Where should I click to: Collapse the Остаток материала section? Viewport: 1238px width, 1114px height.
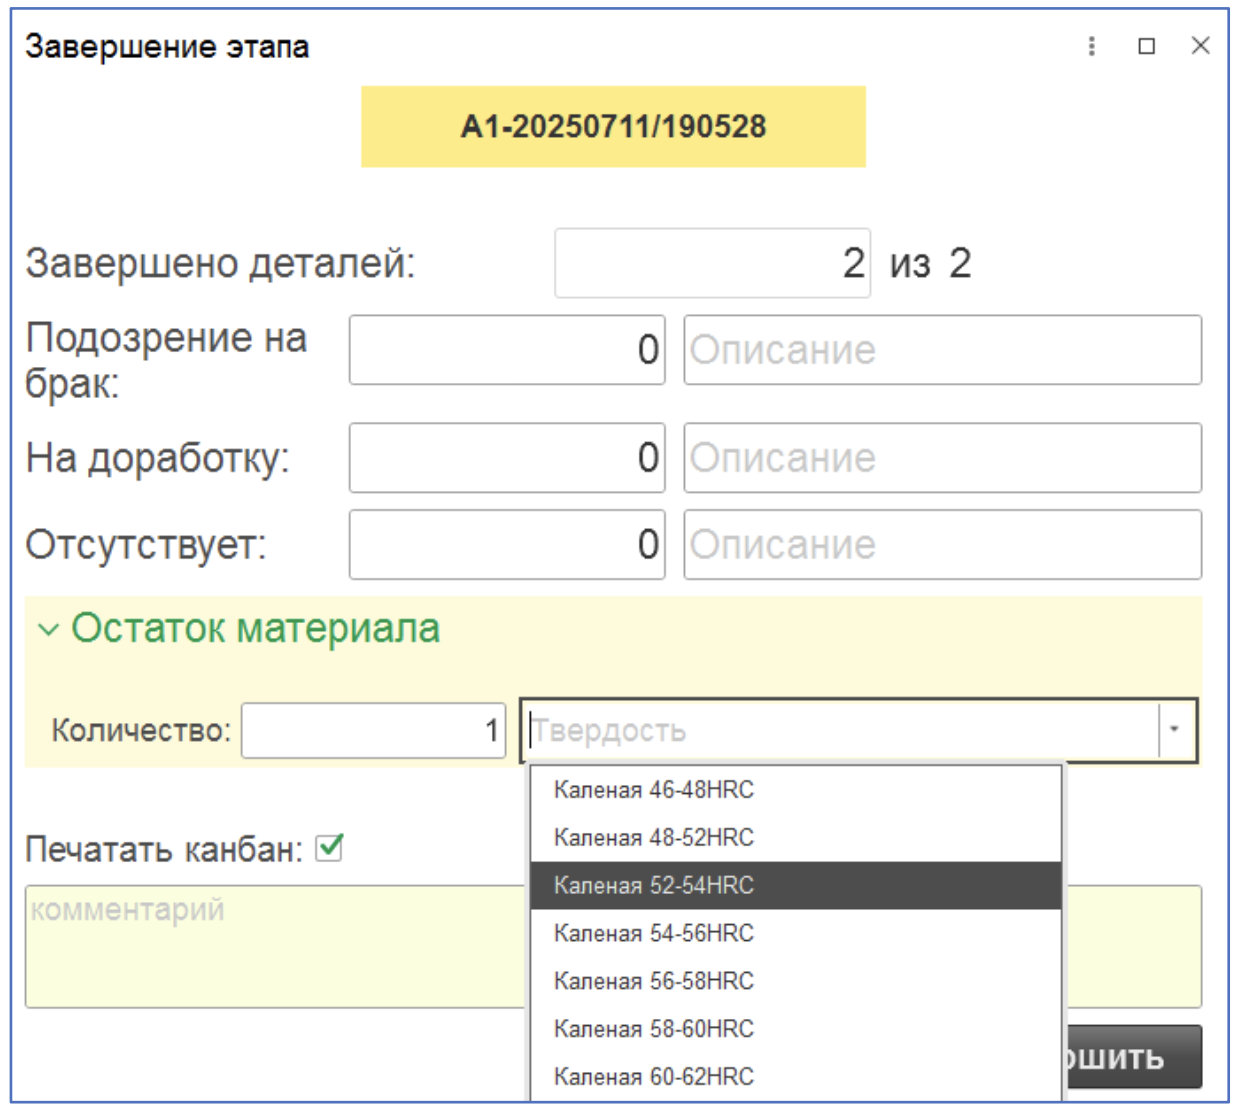click(48, 630)
